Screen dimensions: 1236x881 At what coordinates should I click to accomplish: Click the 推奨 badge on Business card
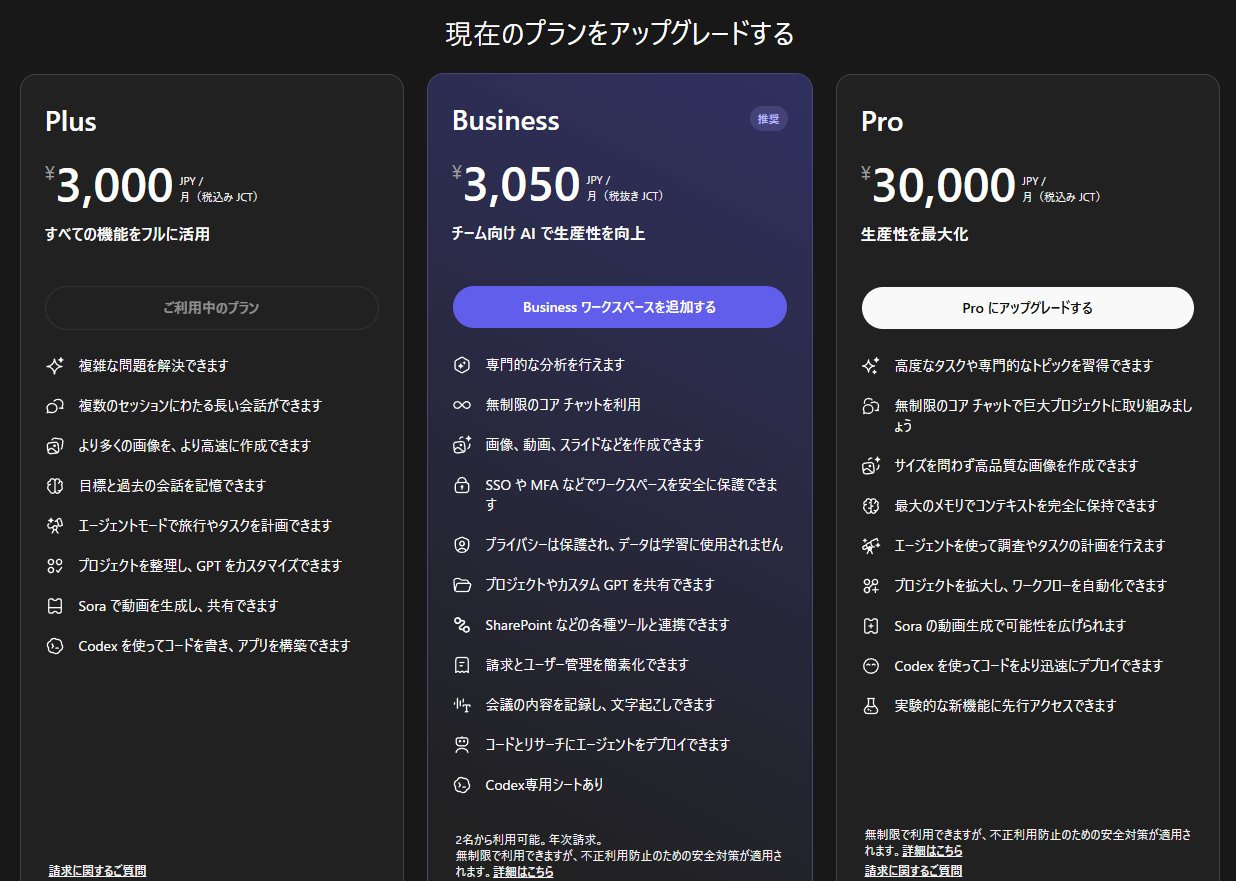click(x=768, y=119)
